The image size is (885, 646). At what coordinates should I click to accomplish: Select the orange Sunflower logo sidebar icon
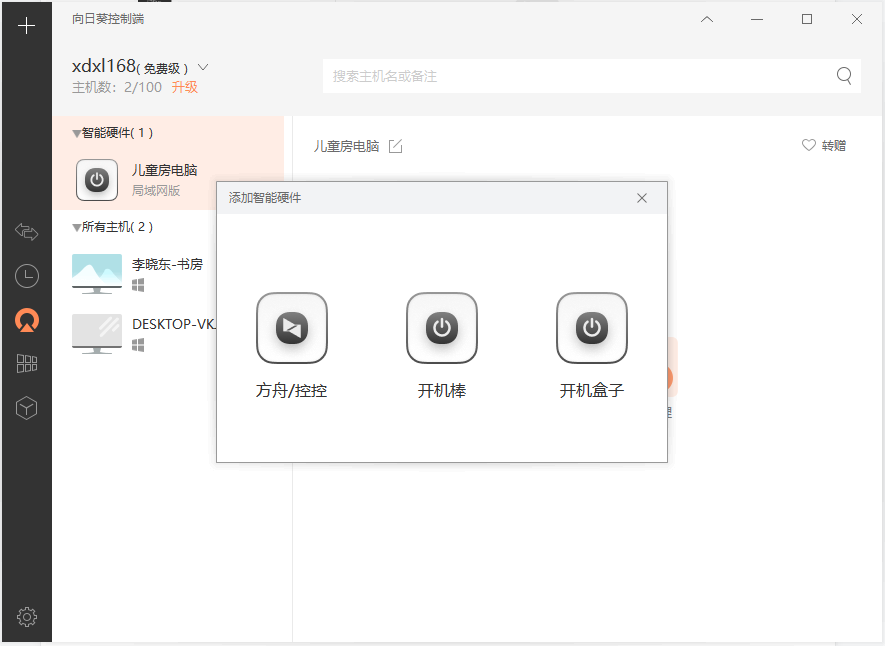[27, 320]
